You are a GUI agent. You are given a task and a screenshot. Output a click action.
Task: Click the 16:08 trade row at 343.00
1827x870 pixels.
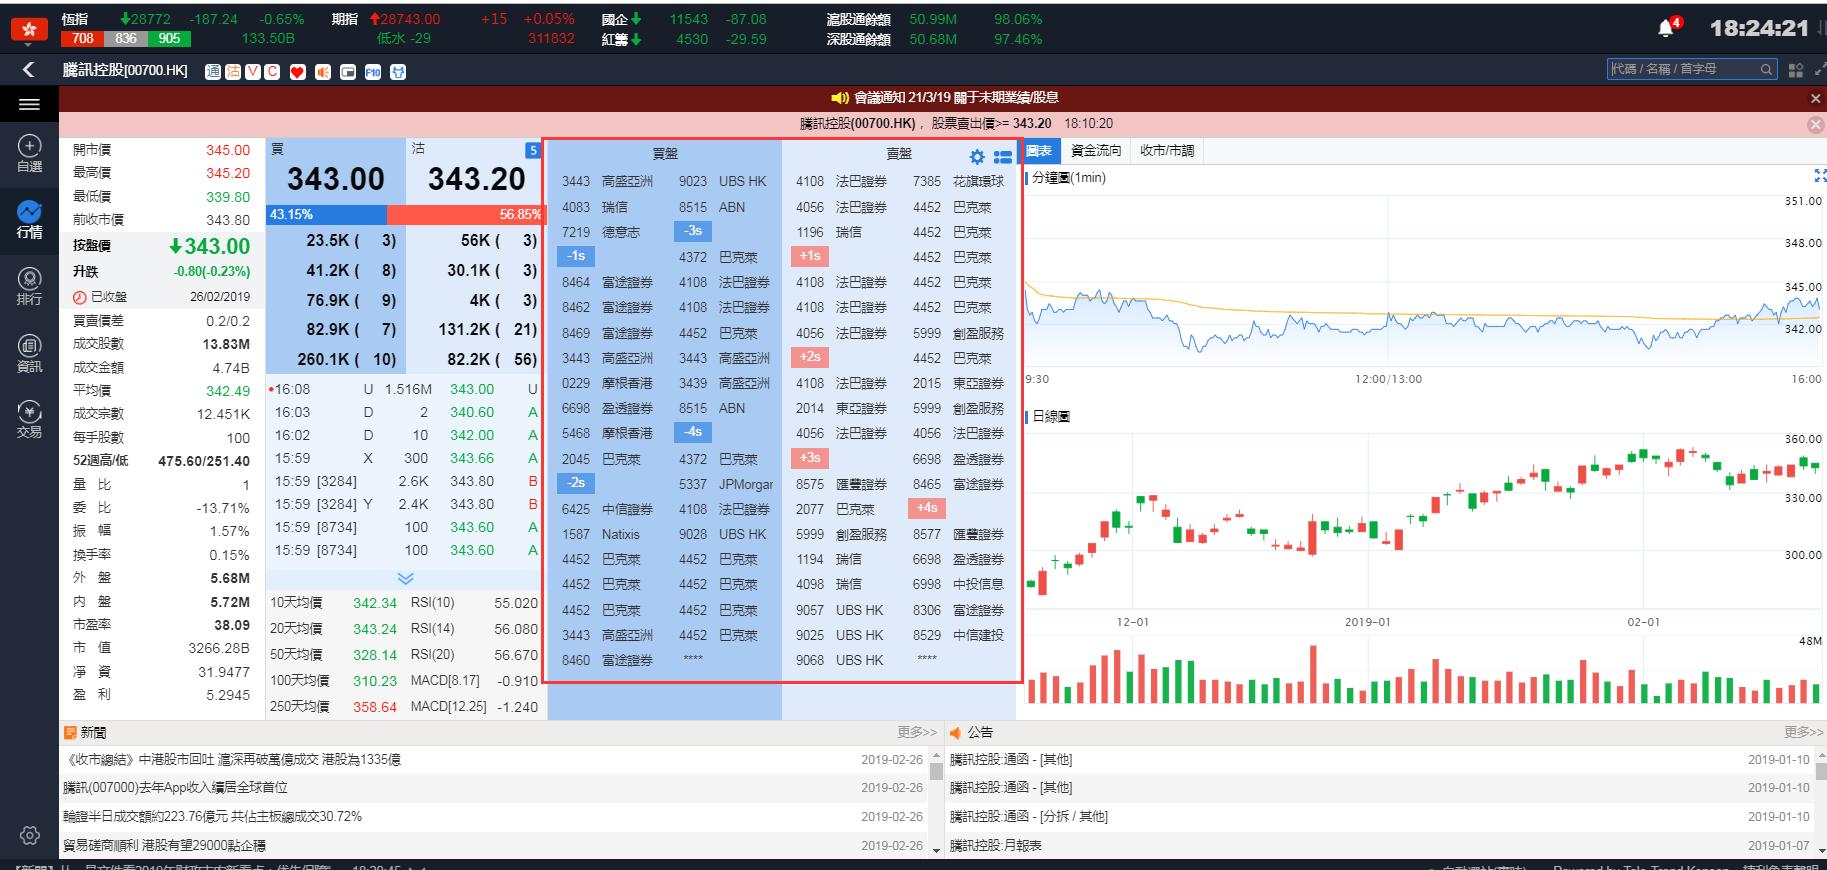point(404,389)
